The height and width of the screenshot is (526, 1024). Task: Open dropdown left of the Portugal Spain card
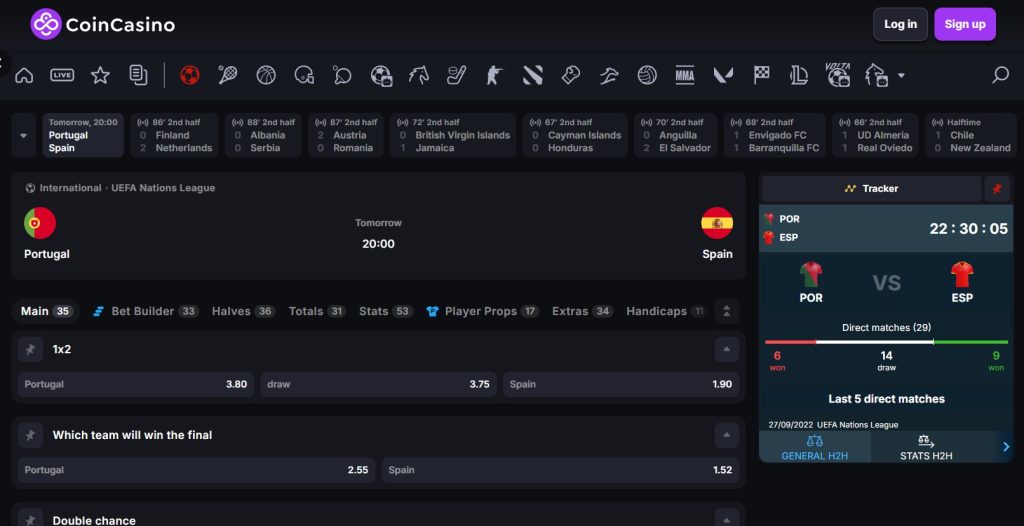coord(24,135)
